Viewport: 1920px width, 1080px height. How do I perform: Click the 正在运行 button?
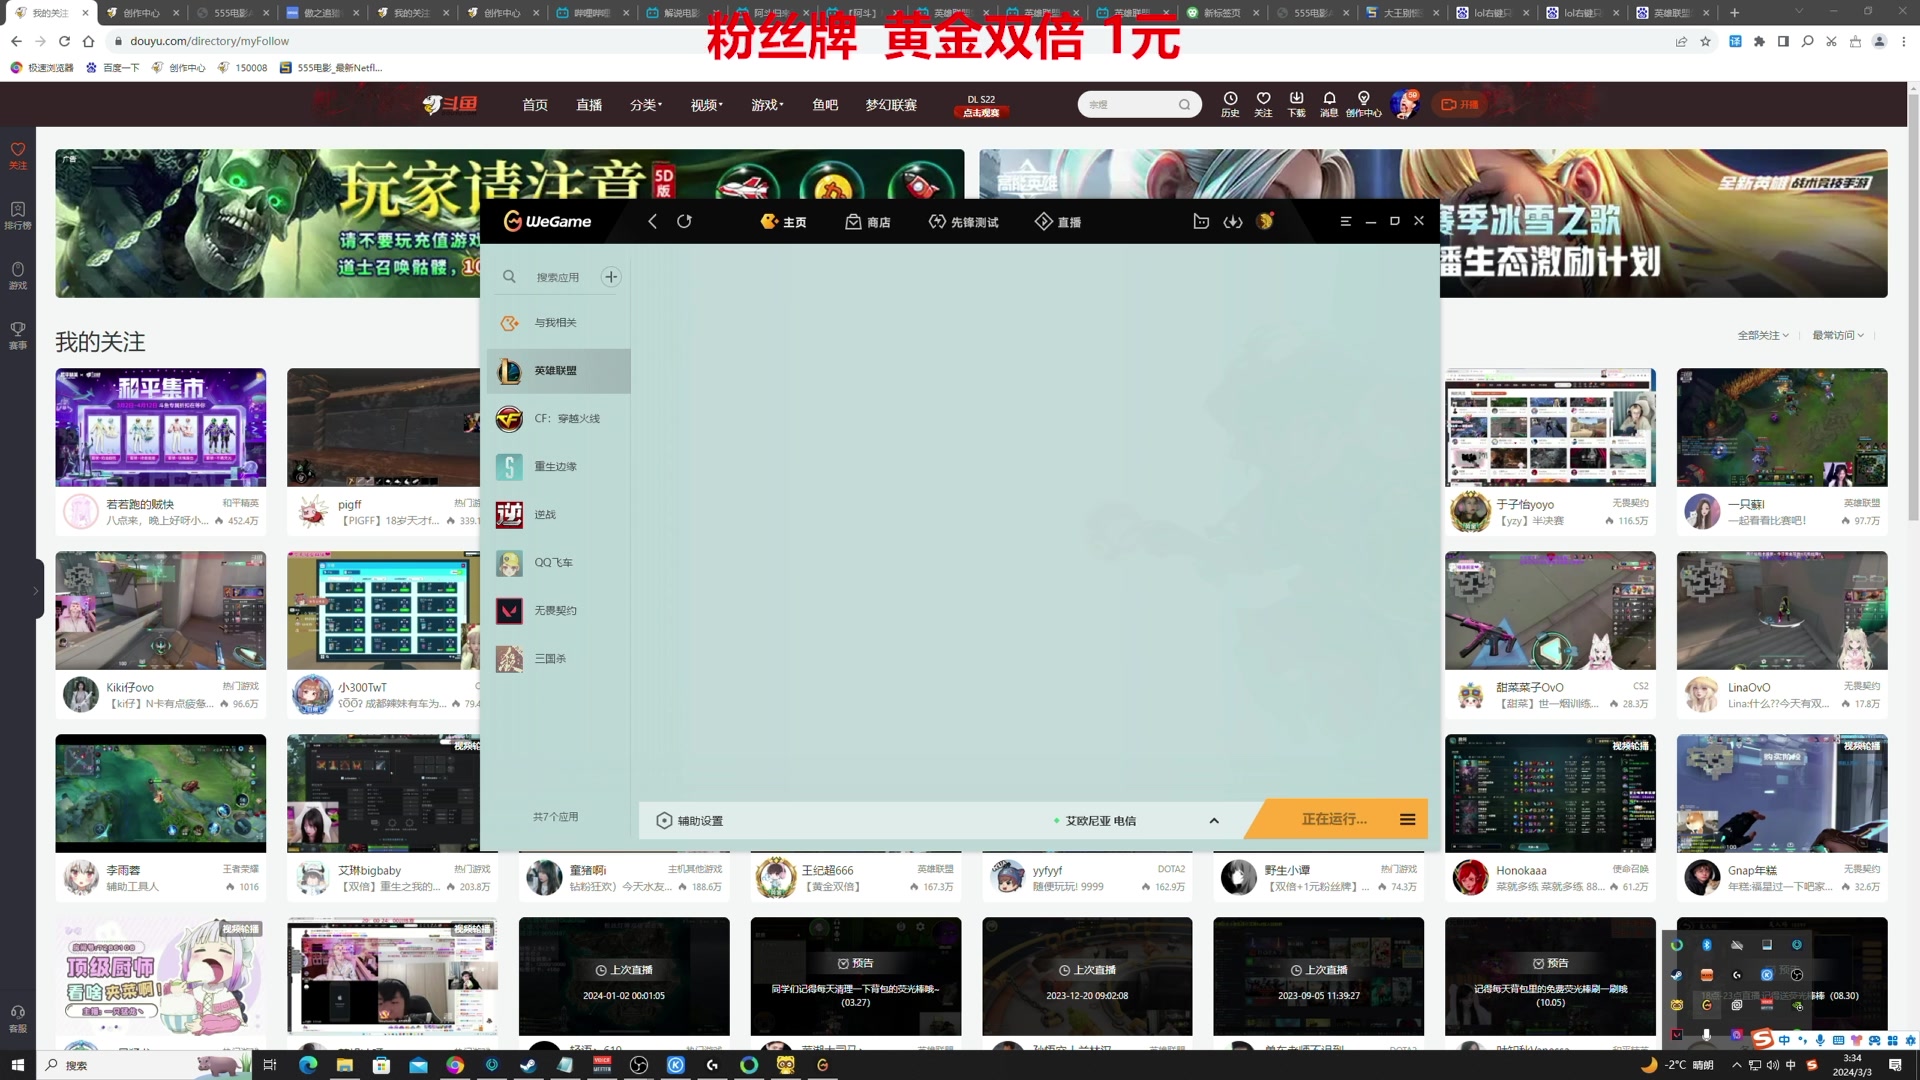[1333, 819]
